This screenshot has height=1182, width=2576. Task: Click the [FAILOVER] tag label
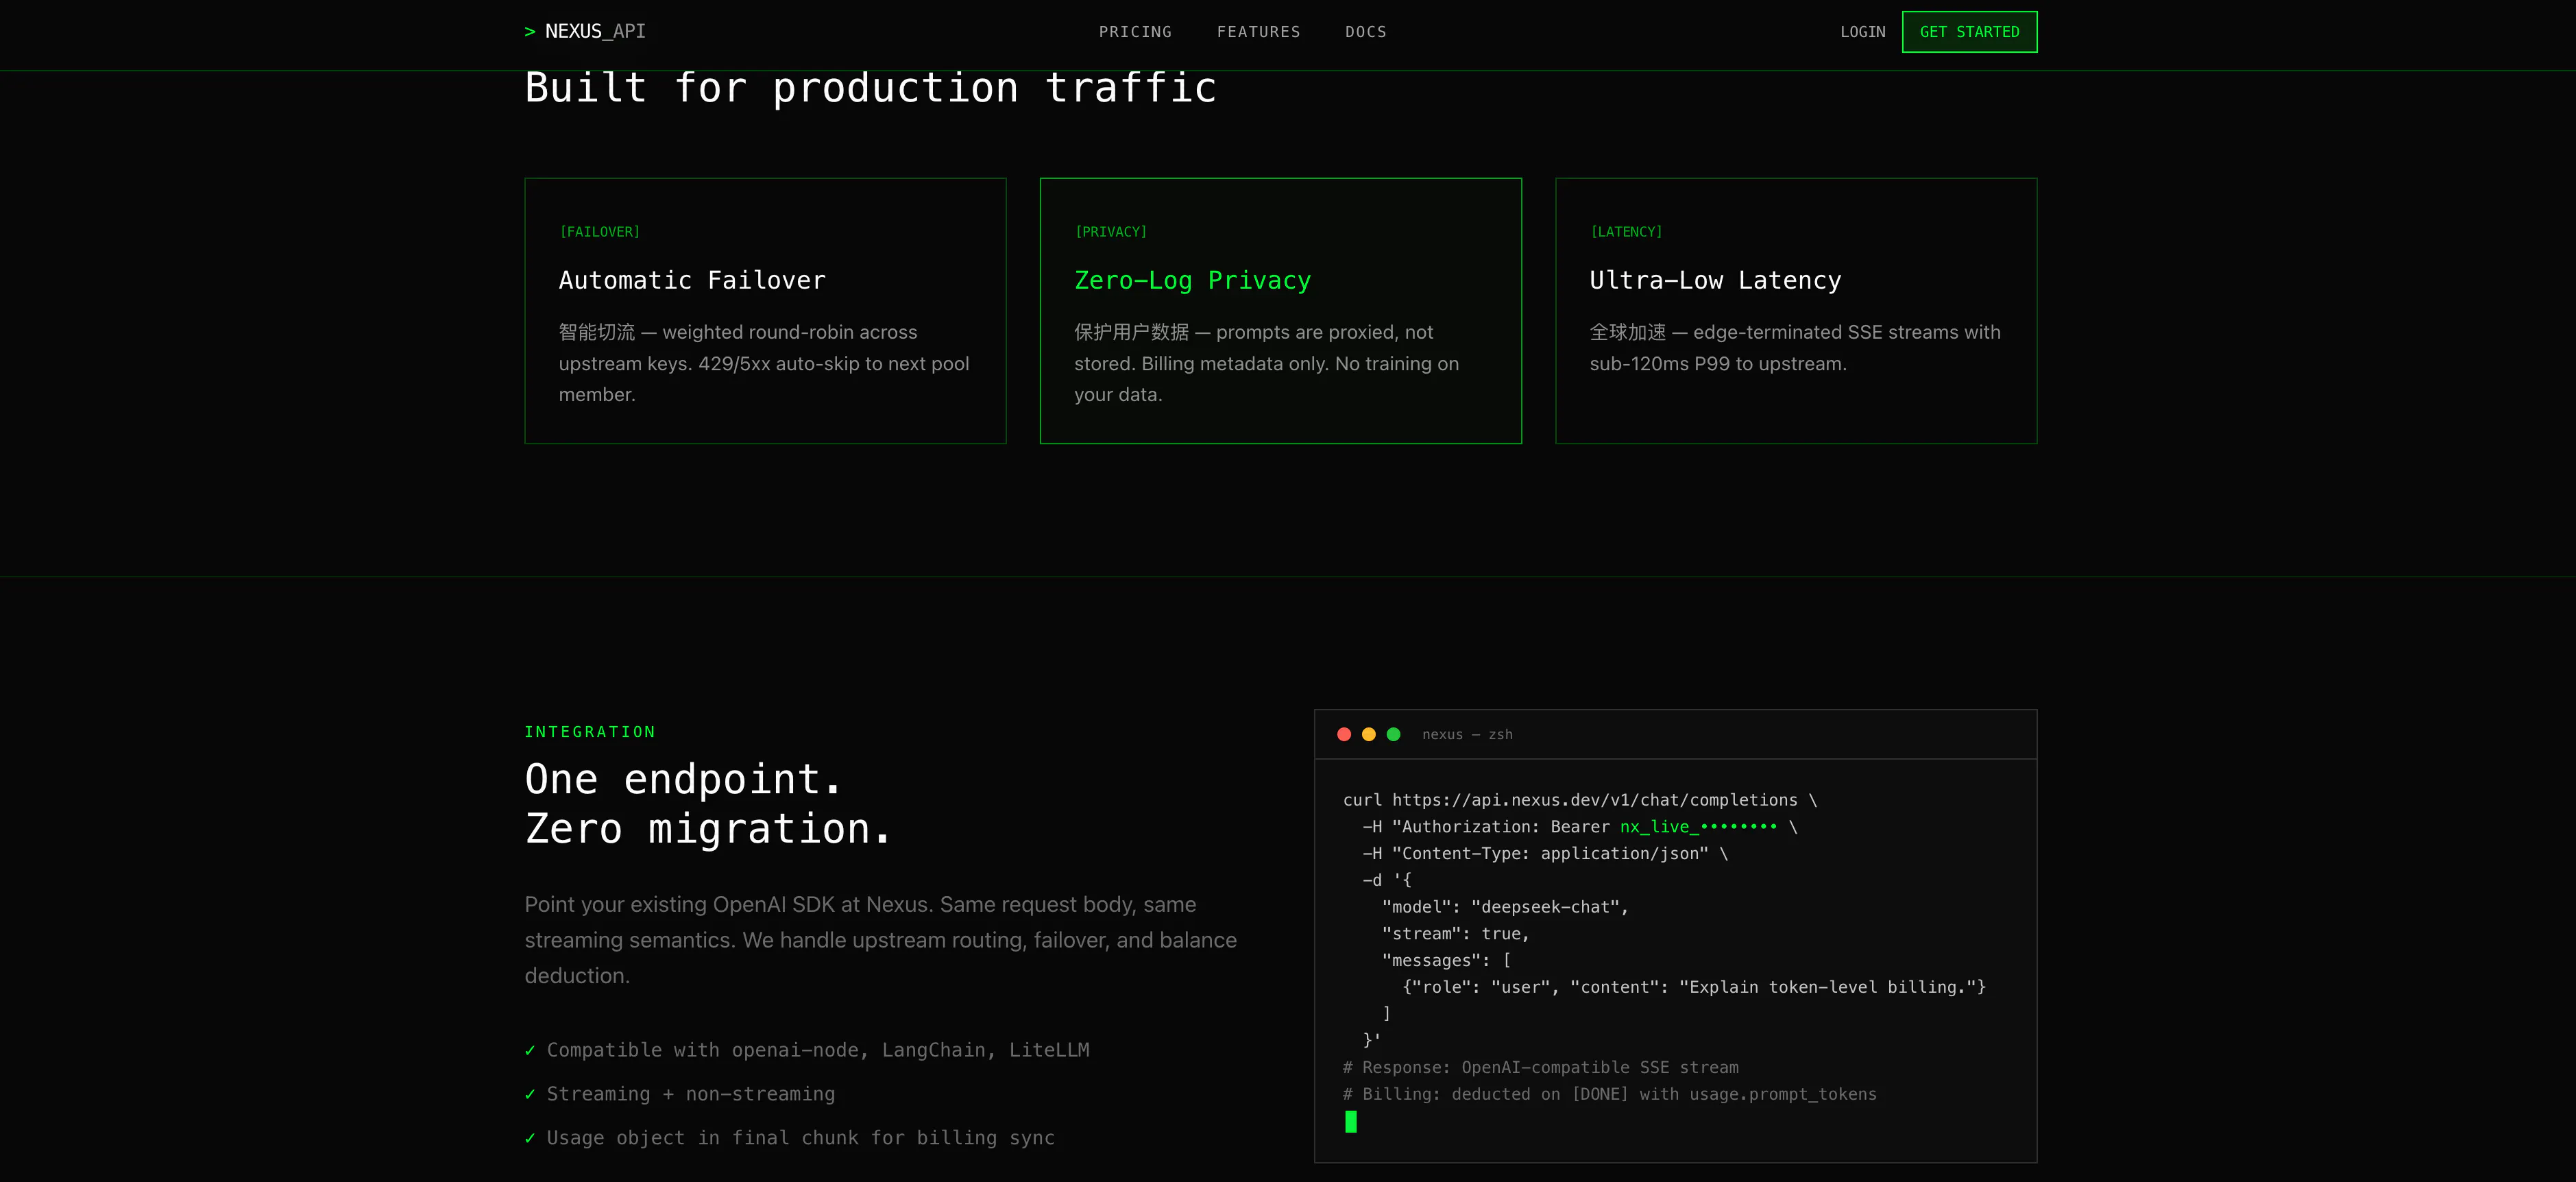599,232
